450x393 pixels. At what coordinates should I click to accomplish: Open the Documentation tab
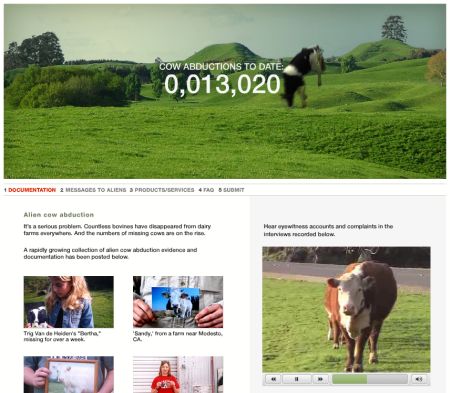tap(30, 190)
